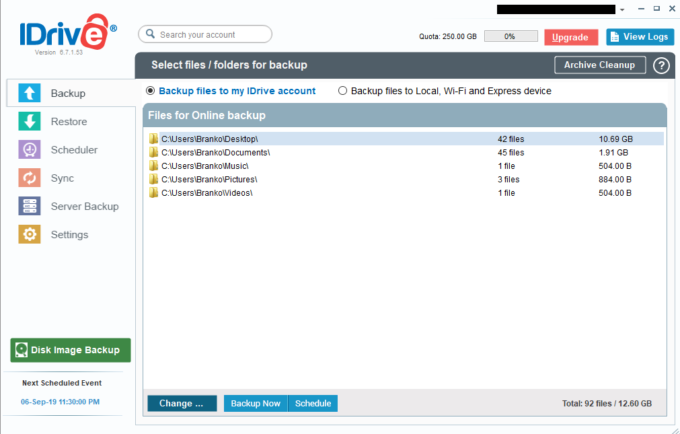Click the search magnifier icon
Image resolution: width=680 pixels, height=434 pixels.
150,34
